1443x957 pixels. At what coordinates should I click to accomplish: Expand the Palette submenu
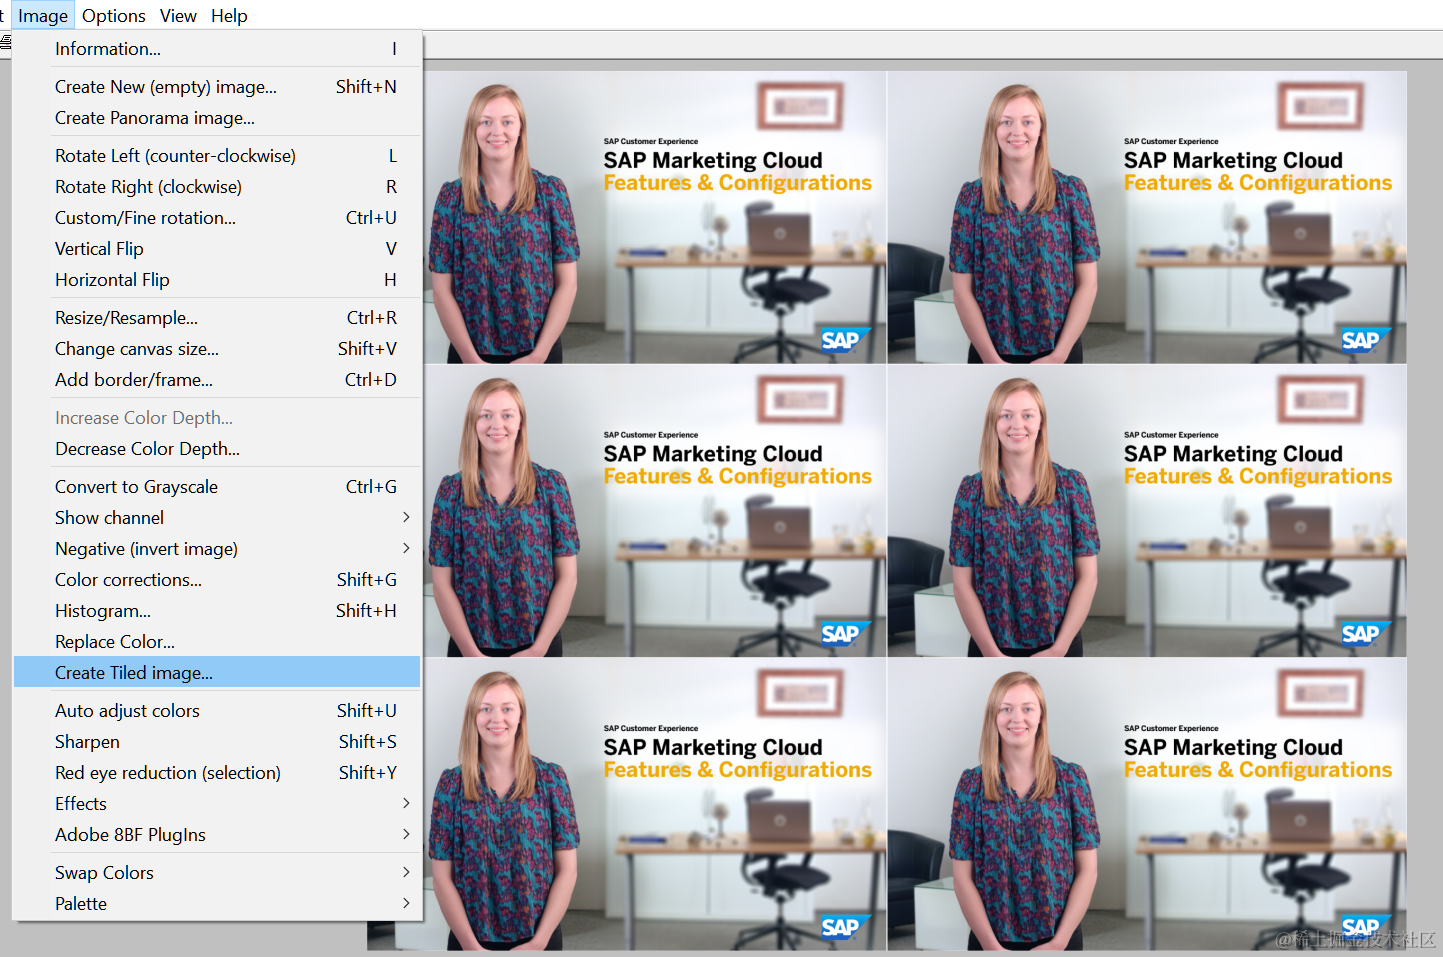click(217, 904)
